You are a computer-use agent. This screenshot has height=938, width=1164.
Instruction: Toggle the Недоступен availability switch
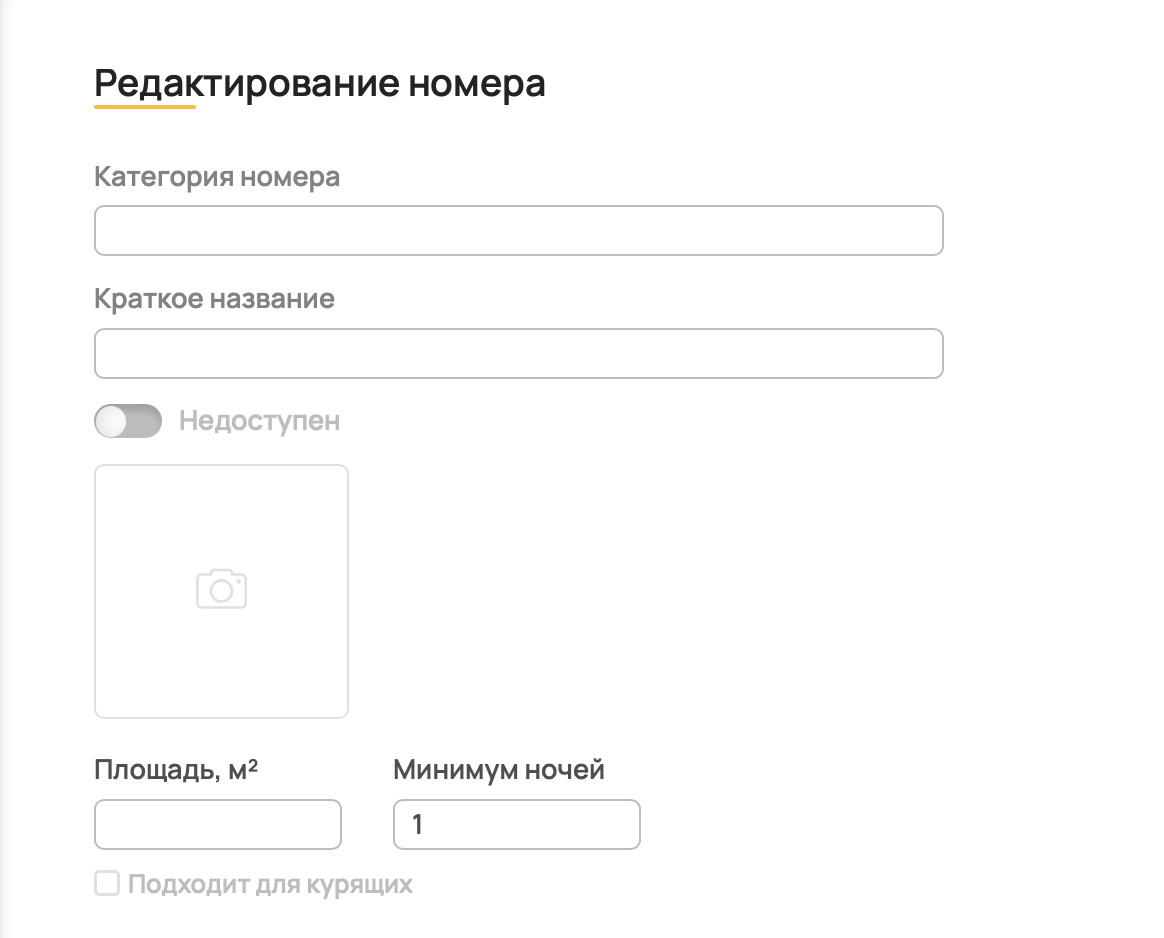point(128,421)
